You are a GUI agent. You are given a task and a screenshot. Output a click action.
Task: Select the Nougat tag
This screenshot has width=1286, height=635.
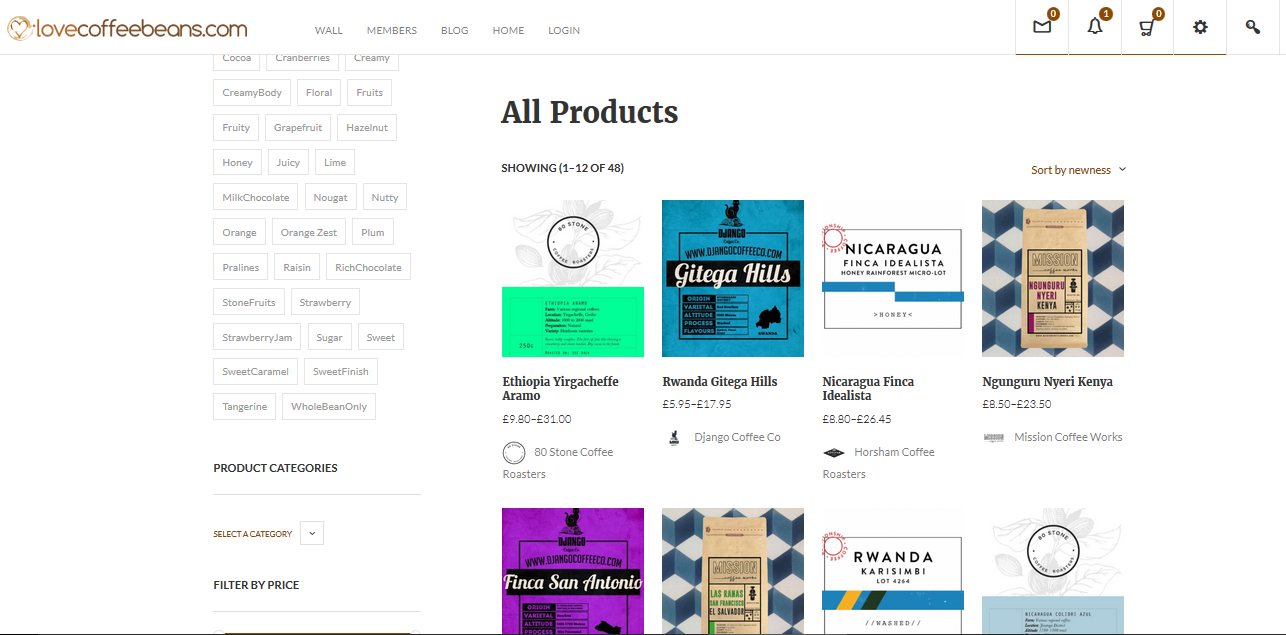(x=331, y=198)
